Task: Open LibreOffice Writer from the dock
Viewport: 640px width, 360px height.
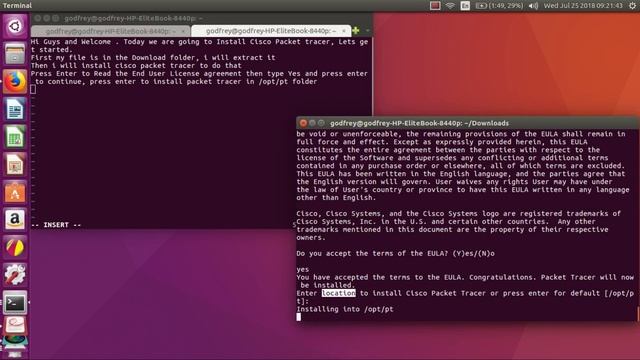Action: (15, 109)
